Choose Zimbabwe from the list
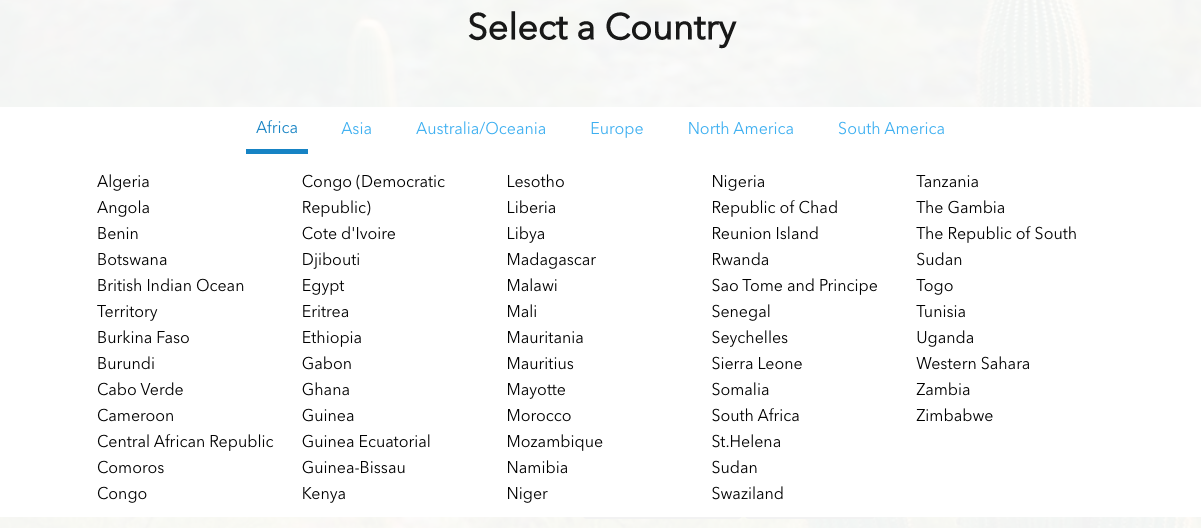Viewport: 1201px width, 528px height. pos(954,416)
